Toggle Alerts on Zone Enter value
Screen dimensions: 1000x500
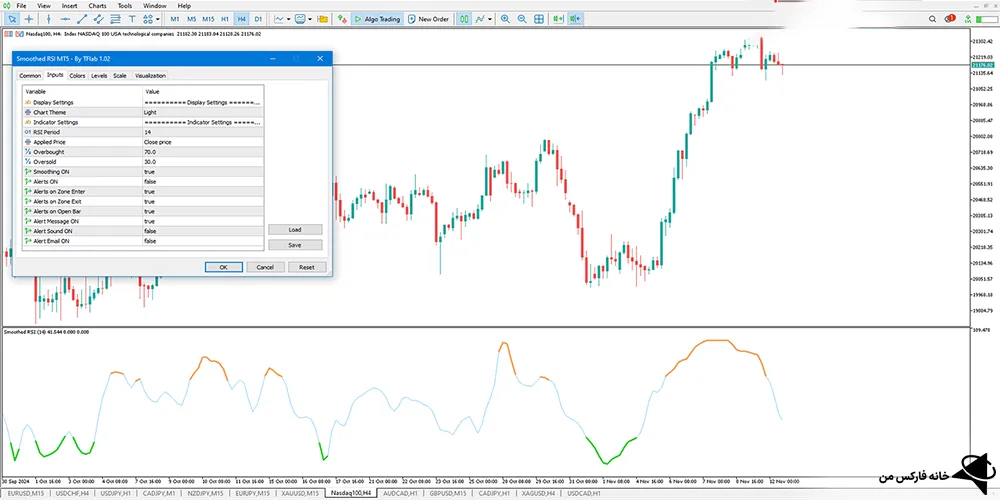point(203,191)
